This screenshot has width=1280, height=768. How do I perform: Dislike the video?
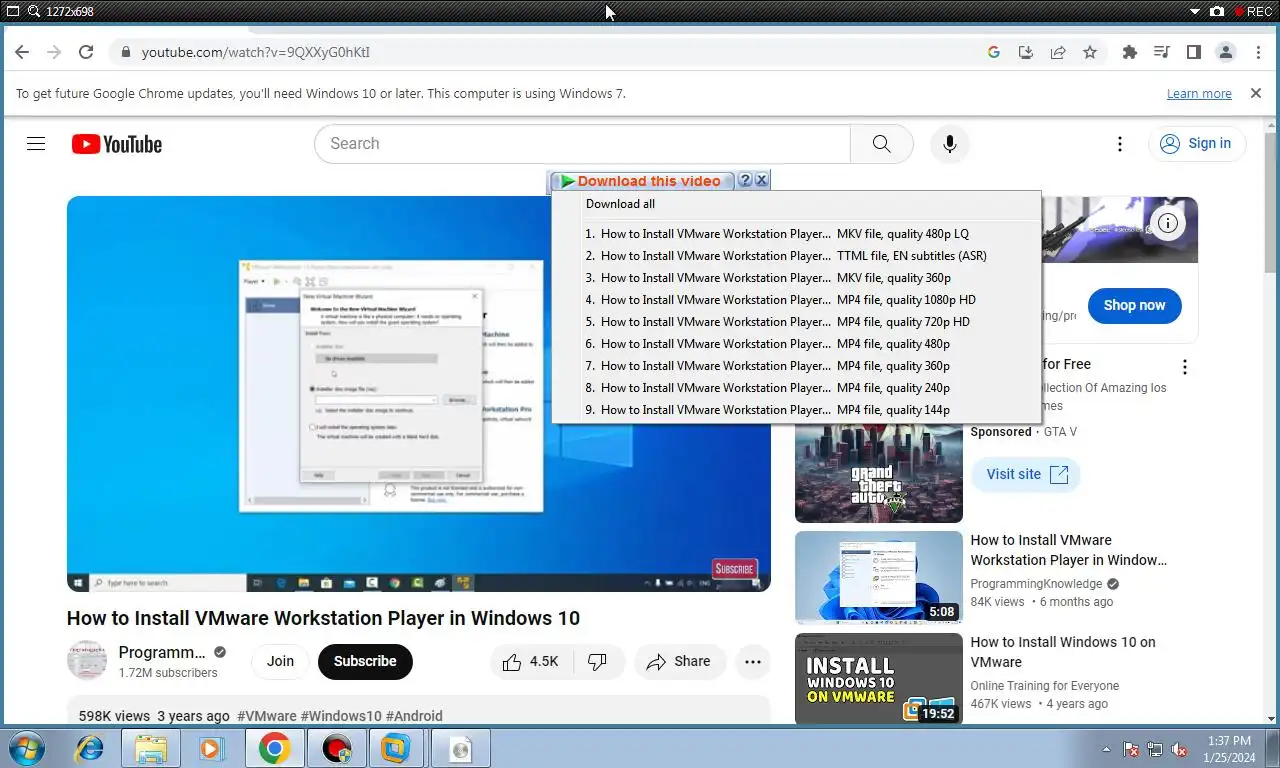coord(598,661)
